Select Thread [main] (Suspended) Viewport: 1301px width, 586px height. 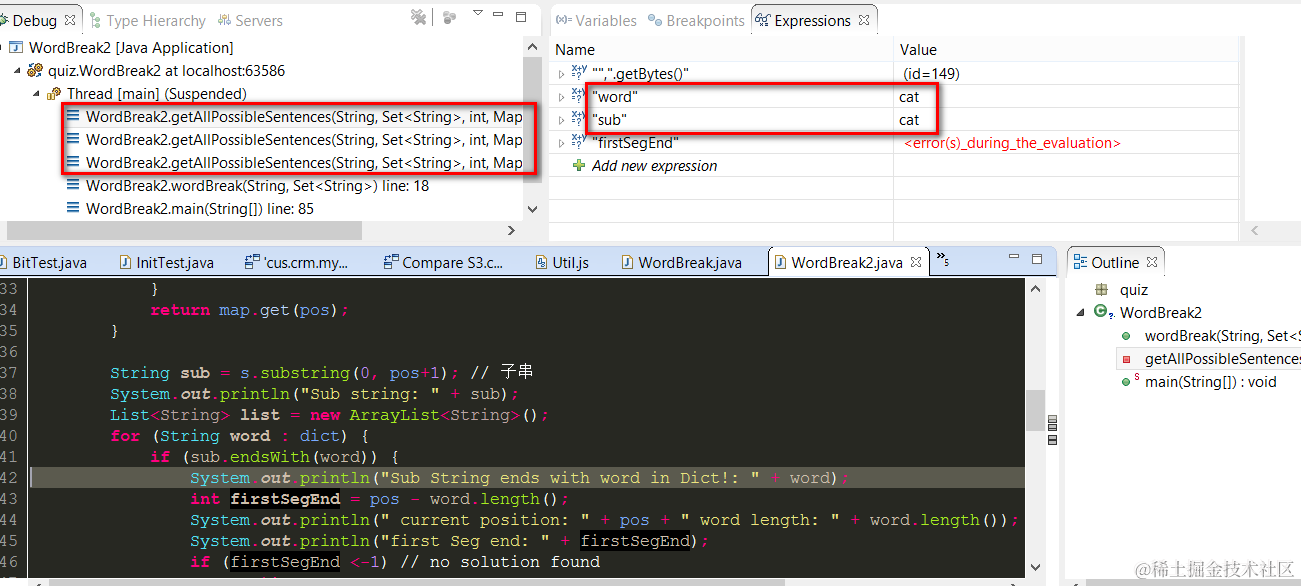coord(156,94)
